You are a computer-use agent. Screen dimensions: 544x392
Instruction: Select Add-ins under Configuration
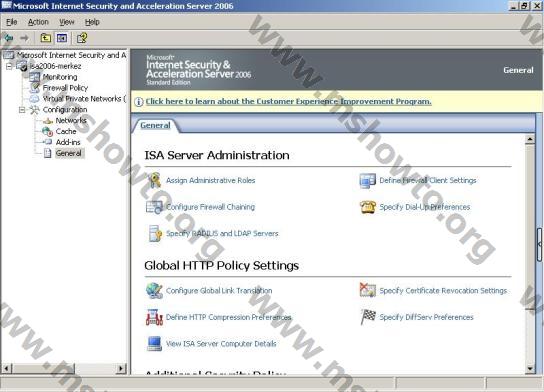point(68,142)
